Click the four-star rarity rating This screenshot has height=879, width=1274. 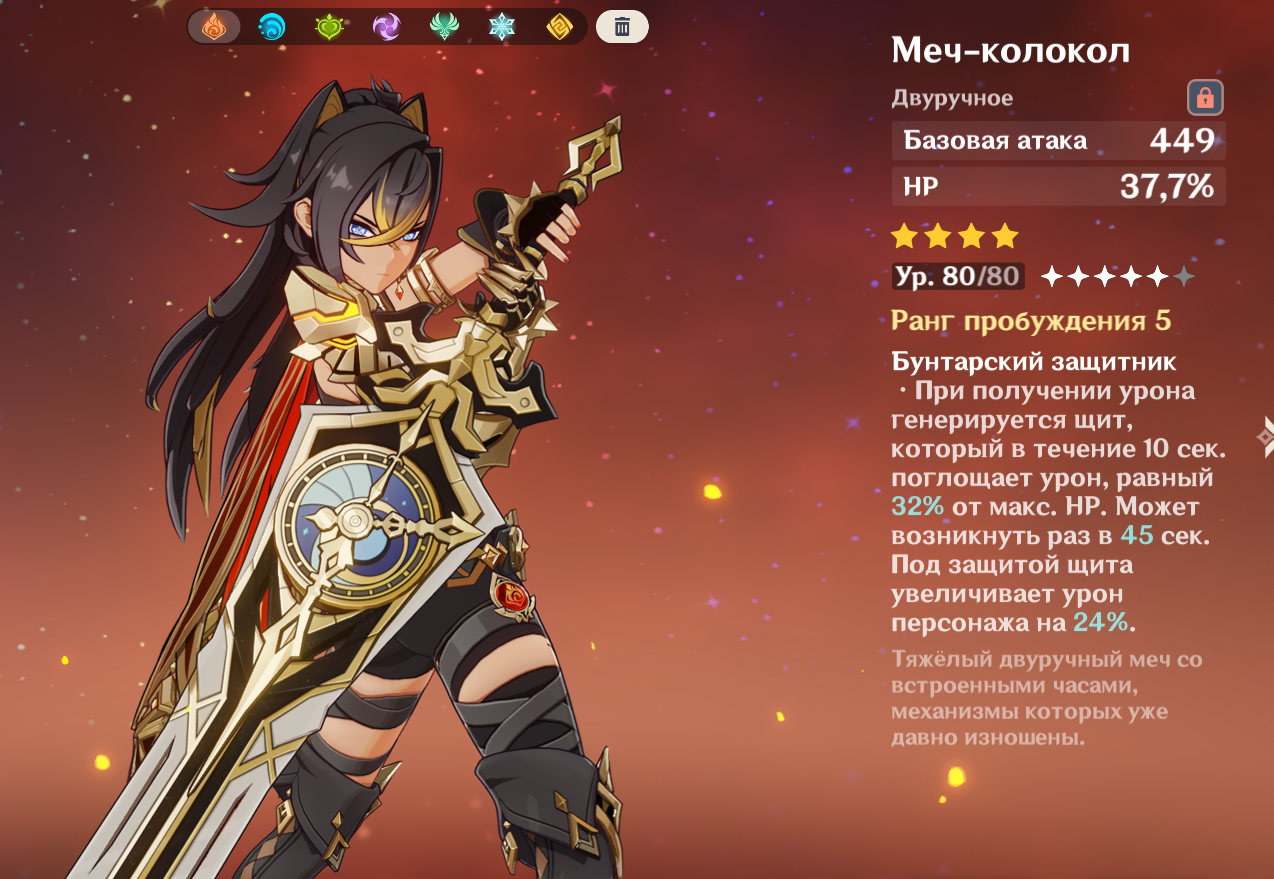[954, 236]
